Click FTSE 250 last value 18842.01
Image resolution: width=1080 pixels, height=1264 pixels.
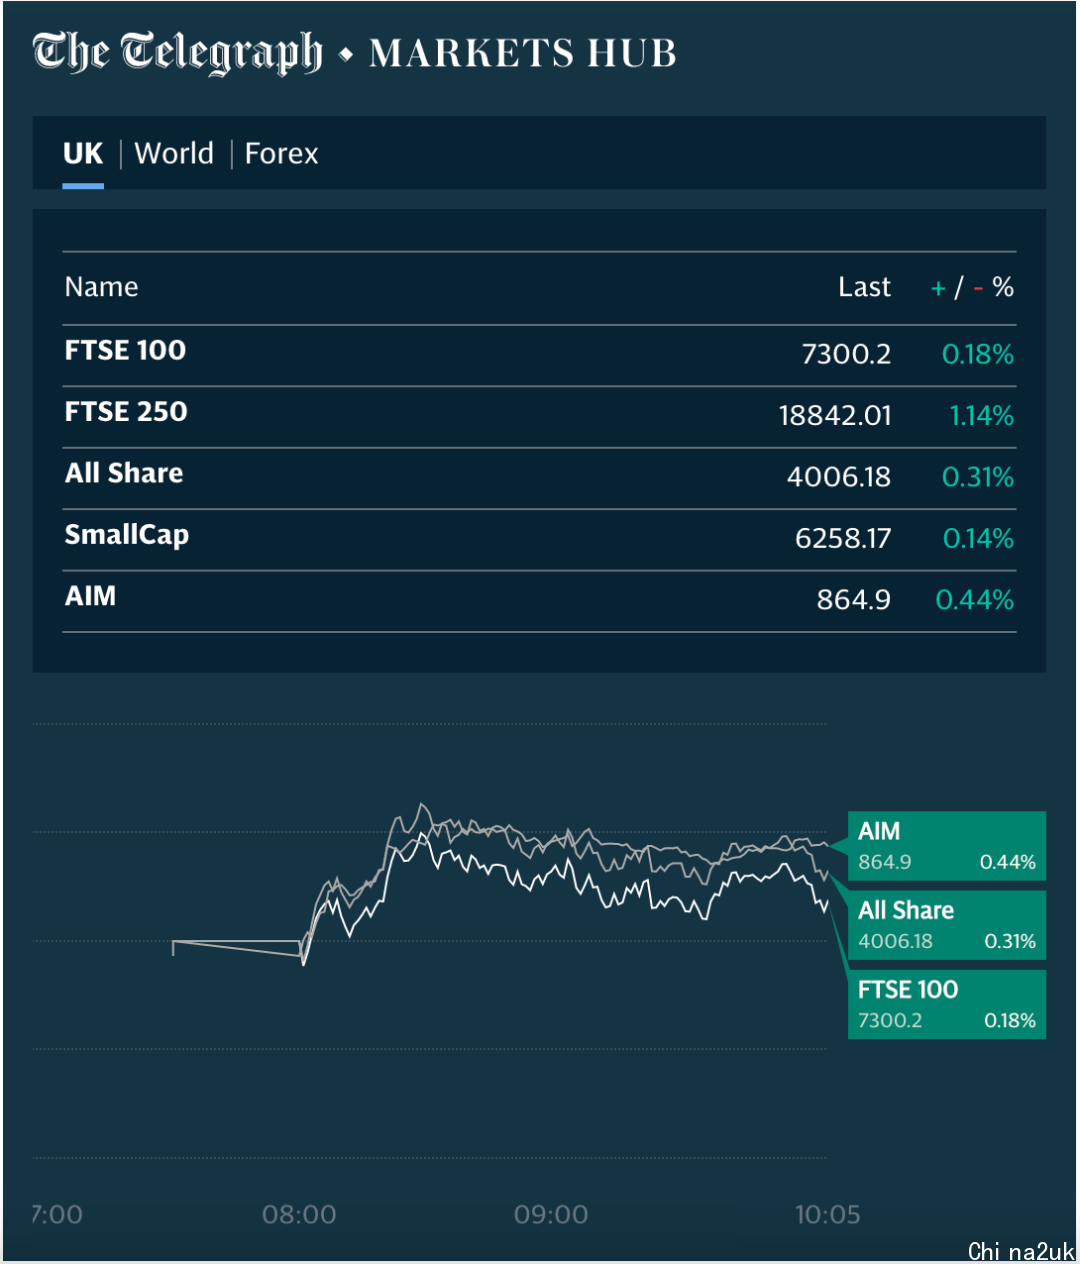[x=835, y=416]
